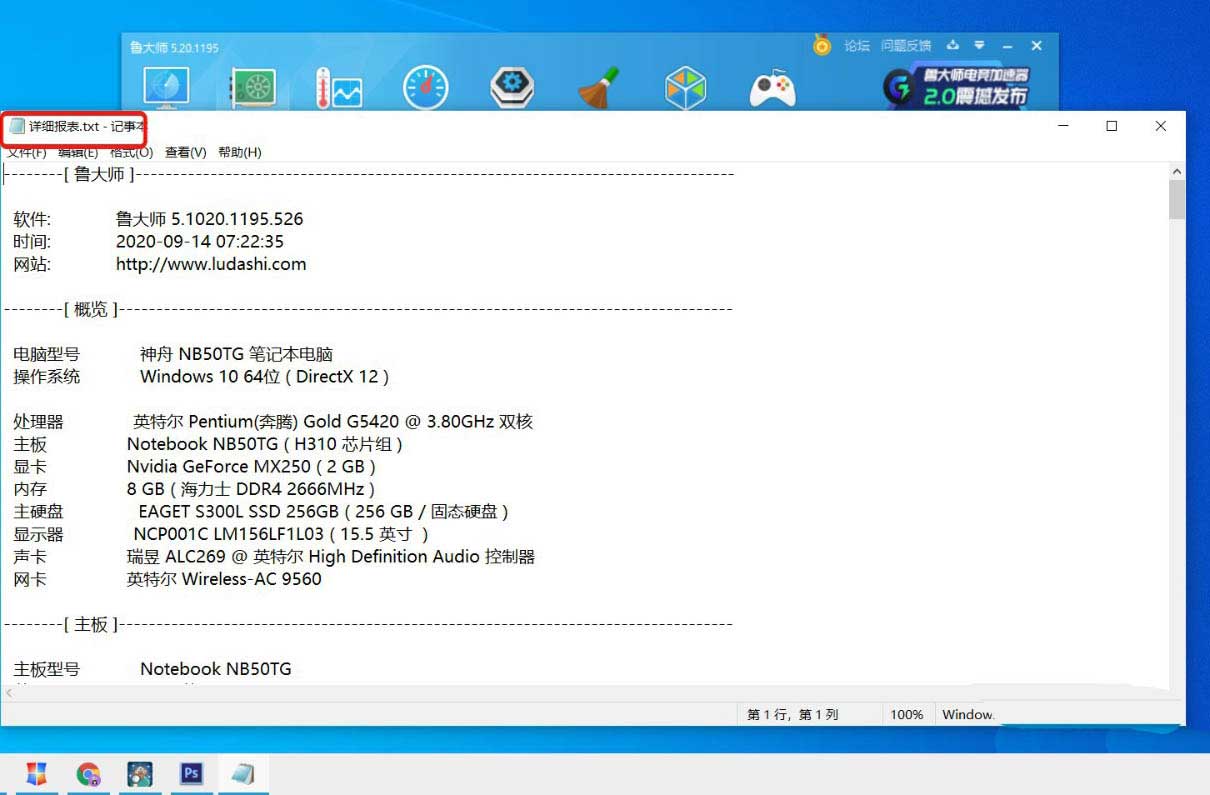Open the 格式(O) menu in Notepad
Screen dimensions: 1210x795
point(131,152)
